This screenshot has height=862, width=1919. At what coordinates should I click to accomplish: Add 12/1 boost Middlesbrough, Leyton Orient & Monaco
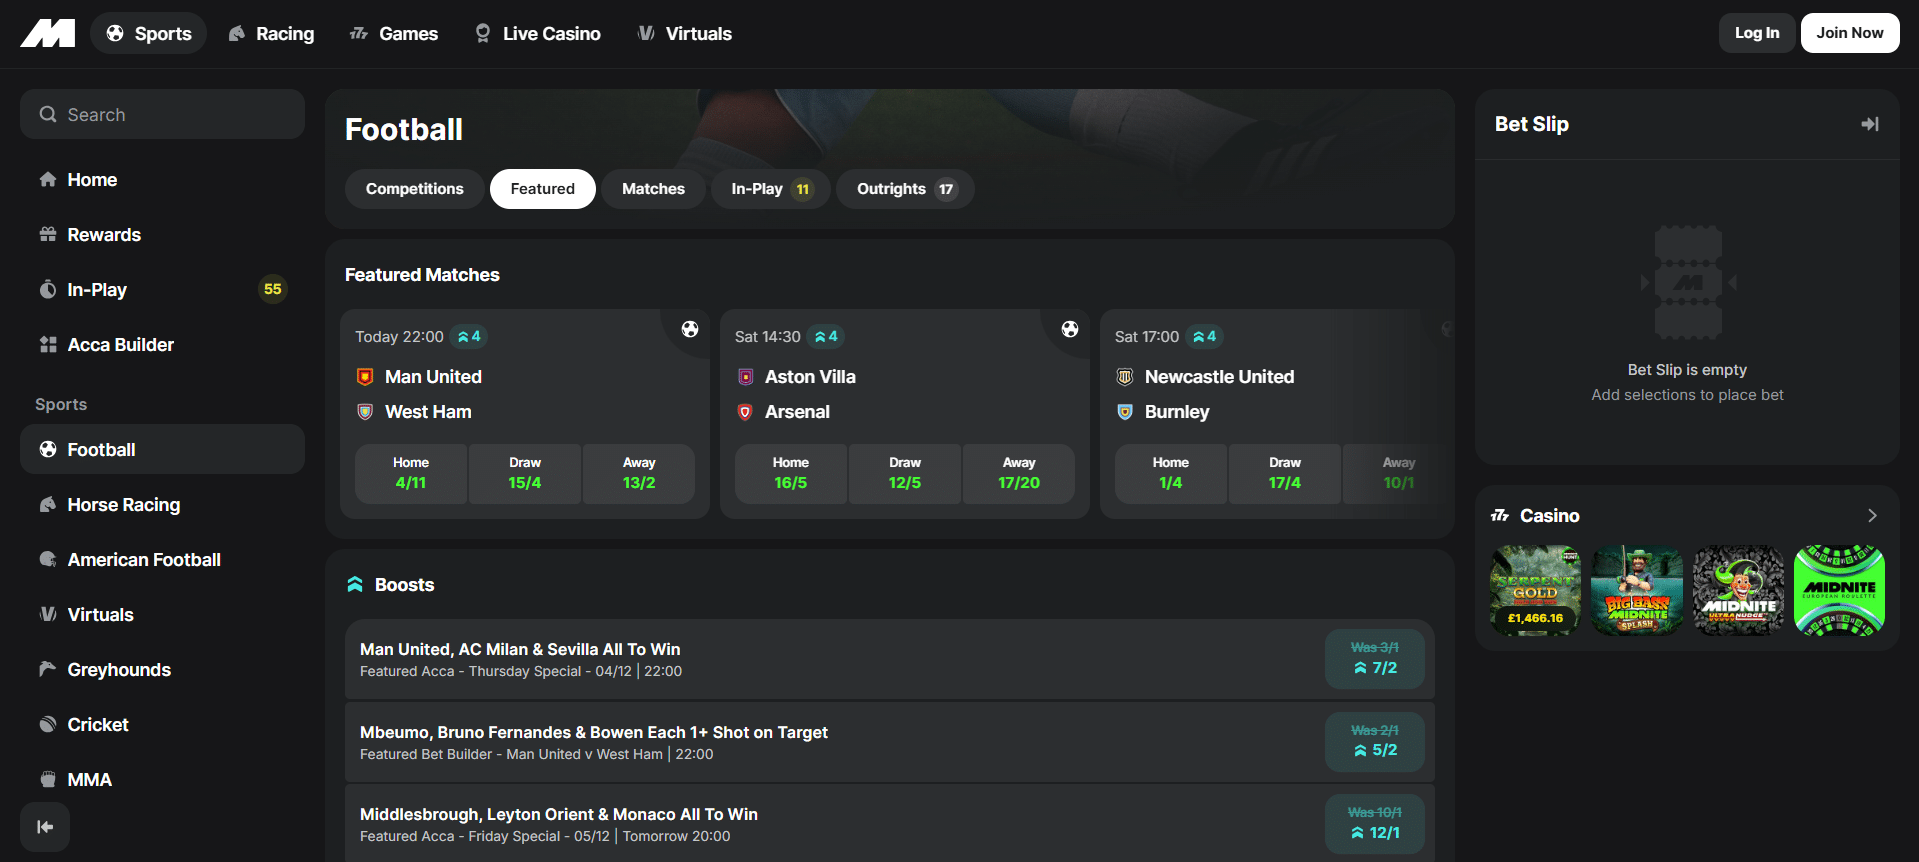point(1375,824)
